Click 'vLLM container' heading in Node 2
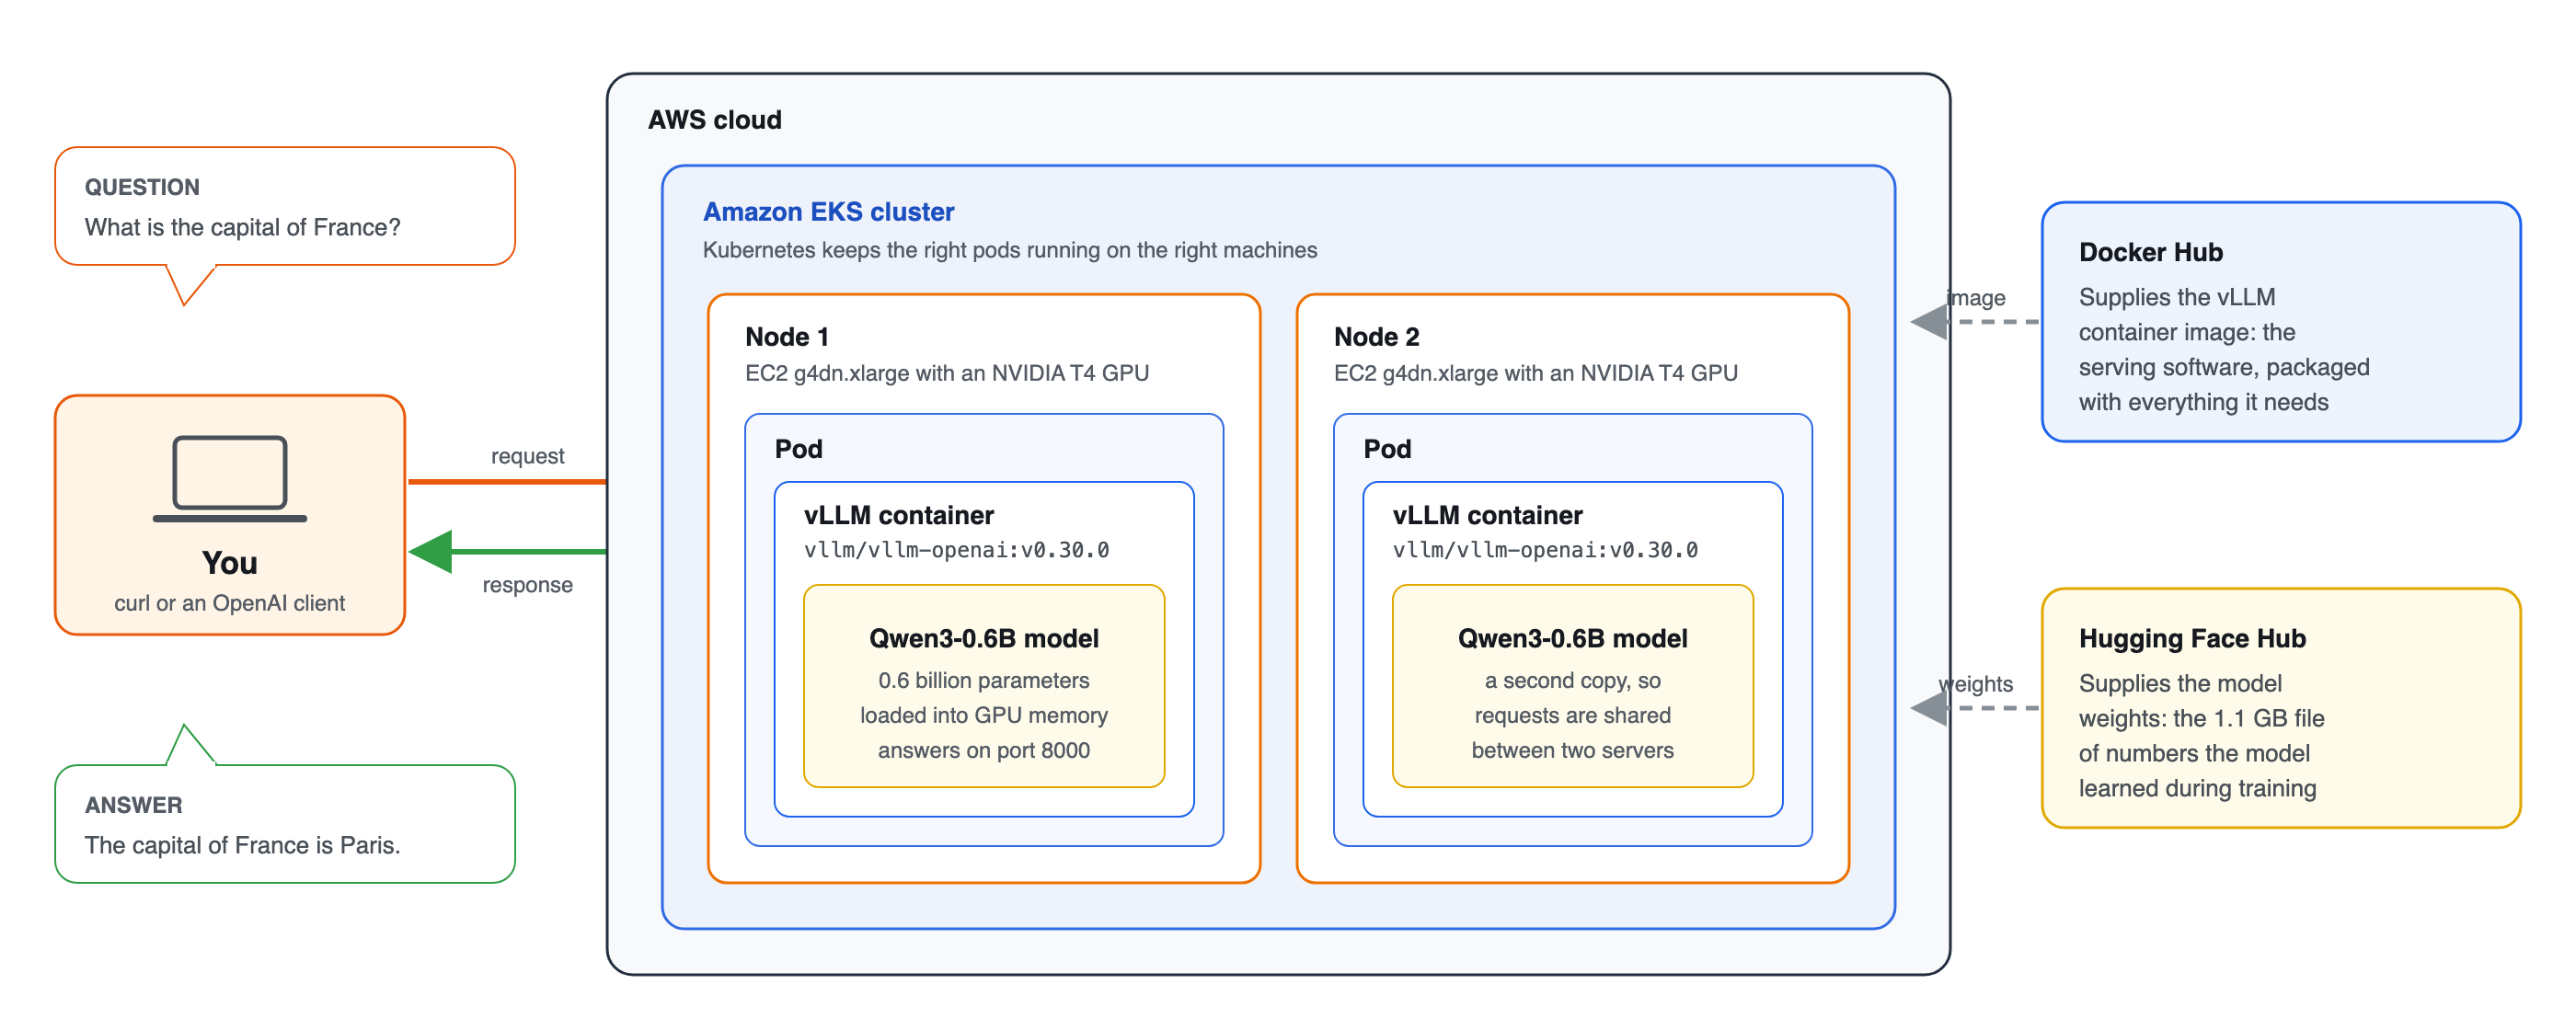The height and width of the screenshot is (1030, 2576). tap(1488, 515)
